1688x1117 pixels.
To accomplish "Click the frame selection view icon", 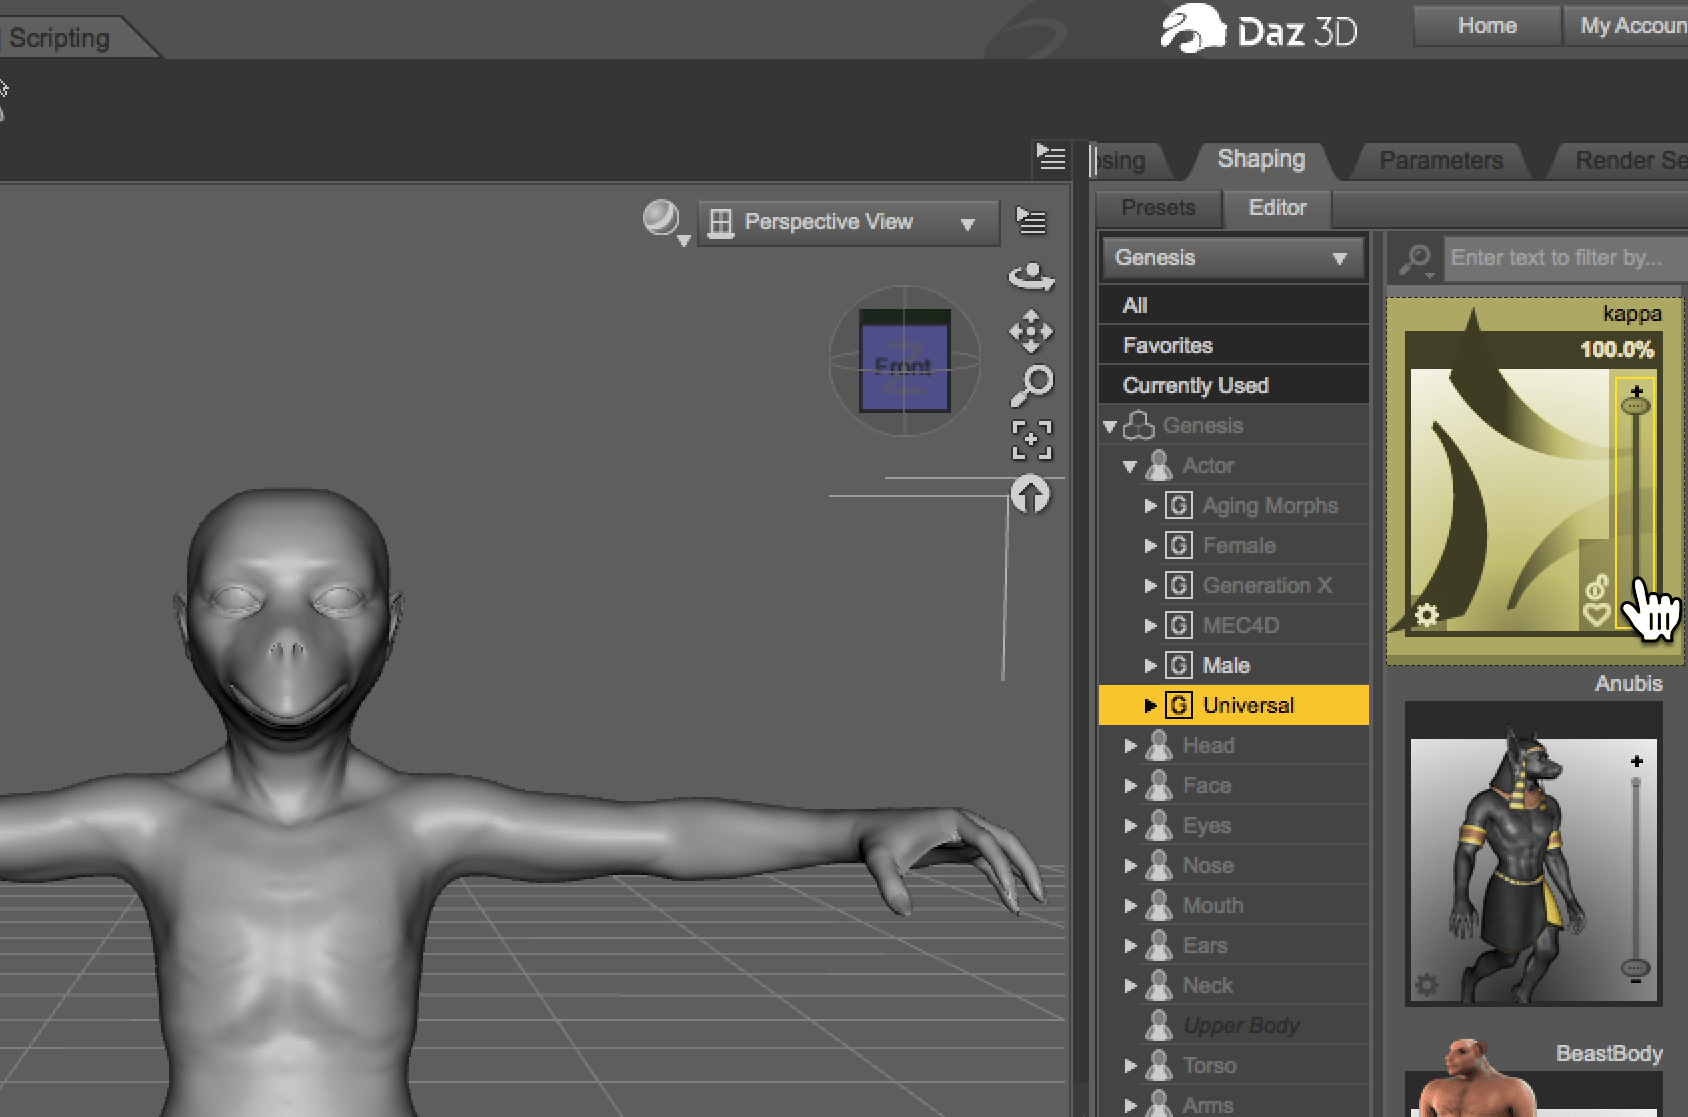I will point(1031,440).
